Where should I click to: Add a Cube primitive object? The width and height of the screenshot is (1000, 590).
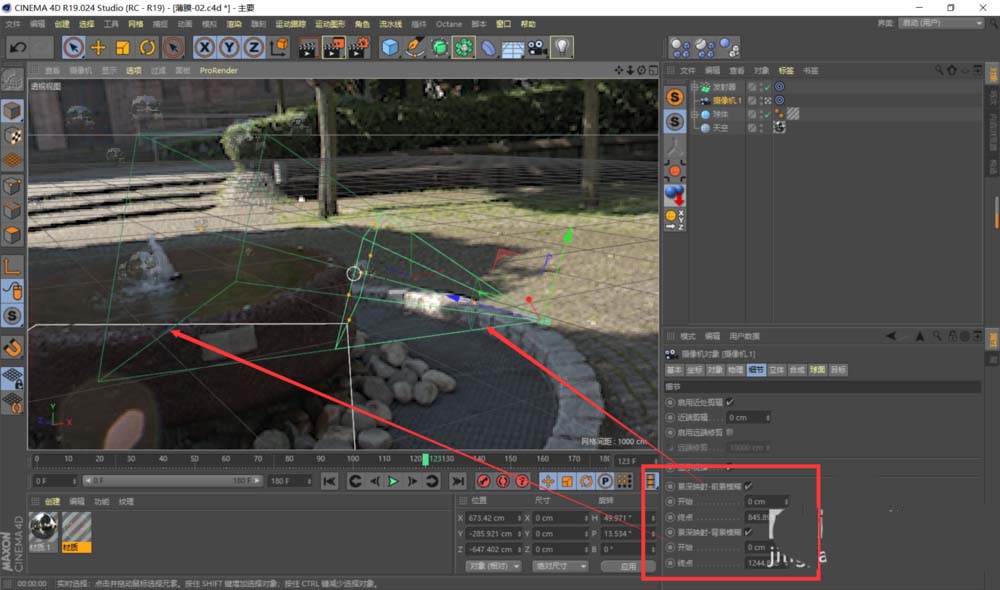[x=390, y=47]
